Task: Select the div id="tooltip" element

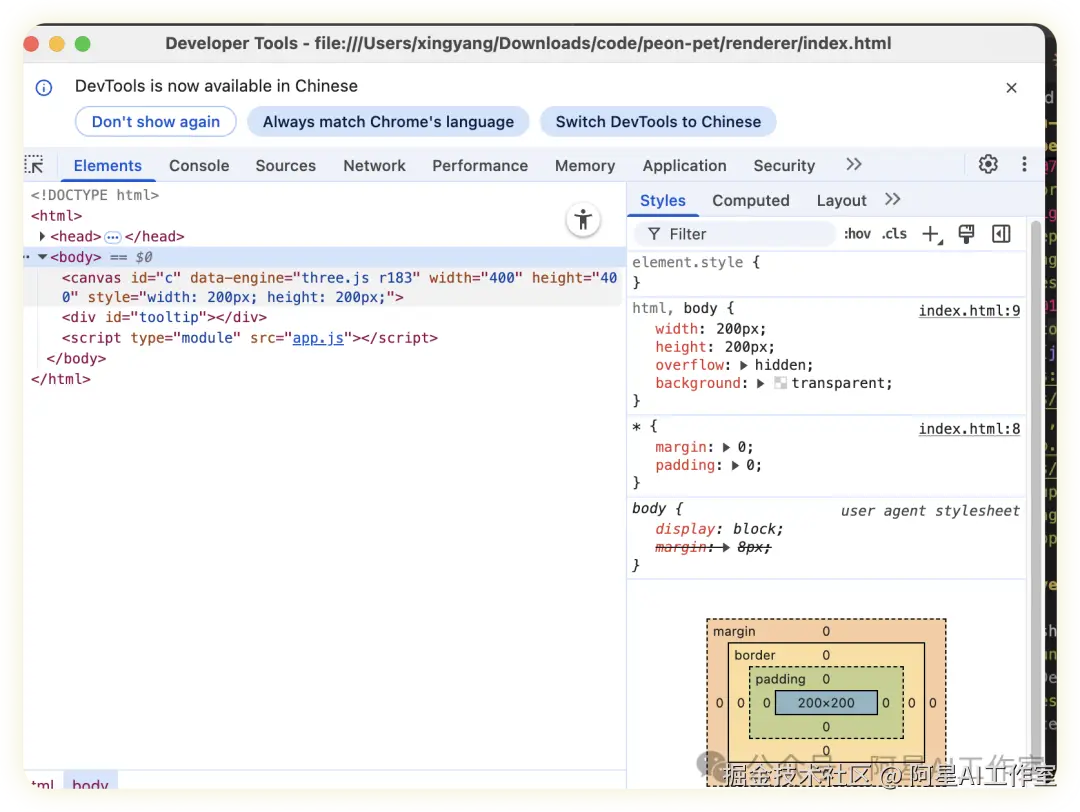Action: click(x=164, y=317)
